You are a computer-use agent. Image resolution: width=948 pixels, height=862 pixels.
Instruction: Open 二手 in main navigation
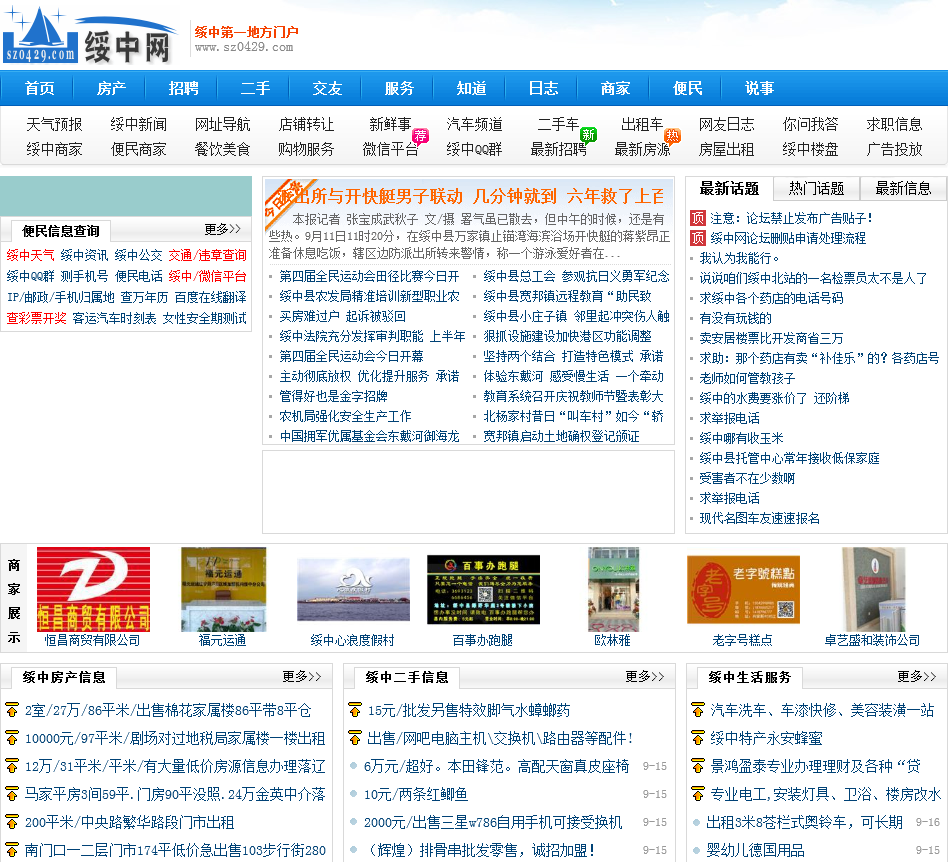256,88
